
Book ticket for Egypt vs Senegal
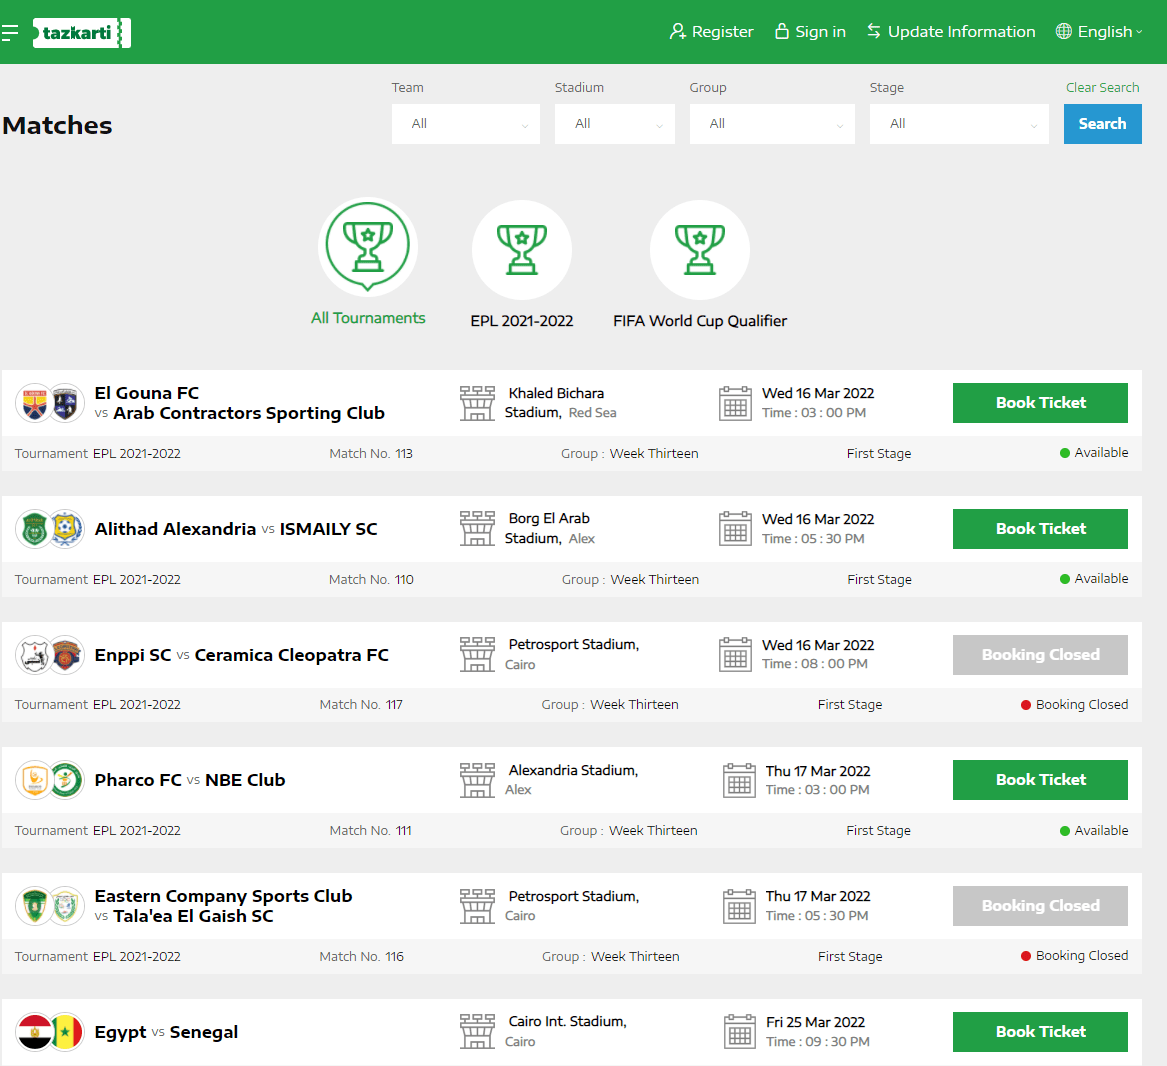[x=1040, y=1031]
